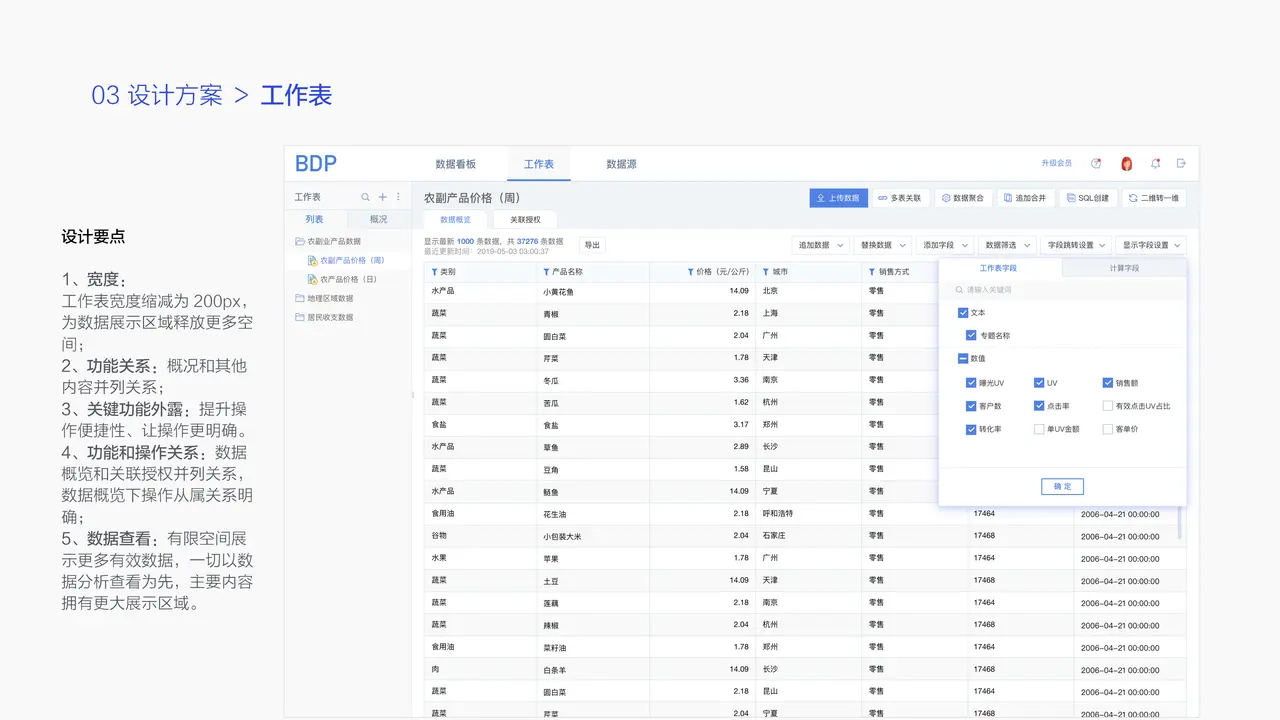
Task: Click the 导出 button
Action: pos(592,245)
